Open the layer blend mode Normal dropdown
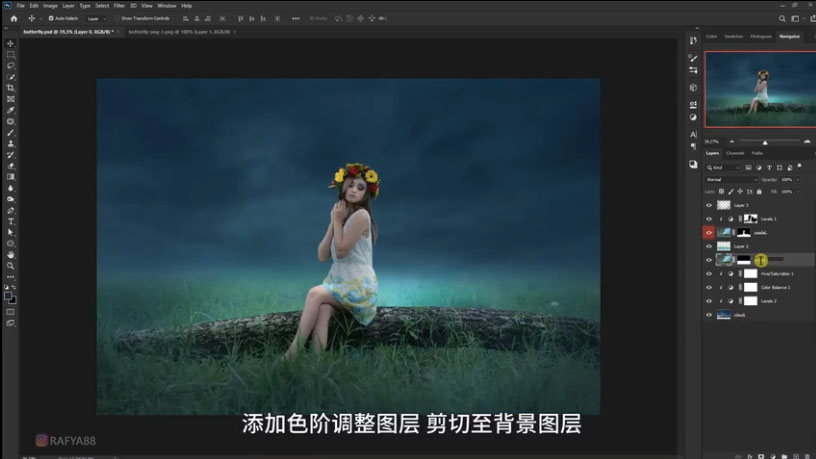The image size is (816, 459). click(731, 180)
